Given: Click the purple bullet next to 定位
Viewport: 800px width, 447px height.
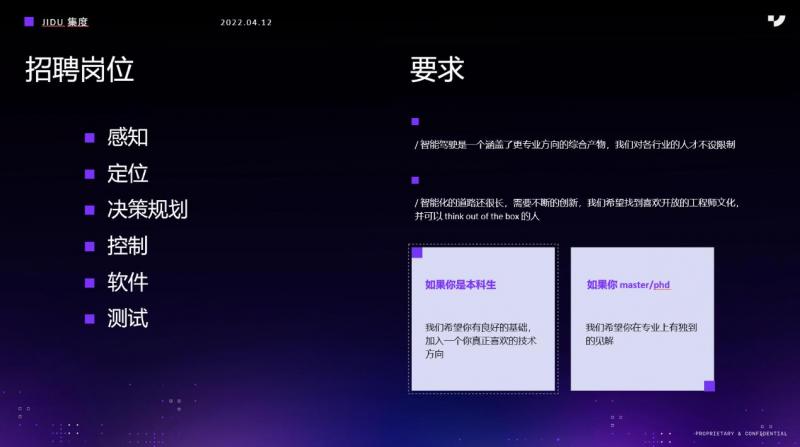Looking at the screenshot, I should (x=90, y=174).
